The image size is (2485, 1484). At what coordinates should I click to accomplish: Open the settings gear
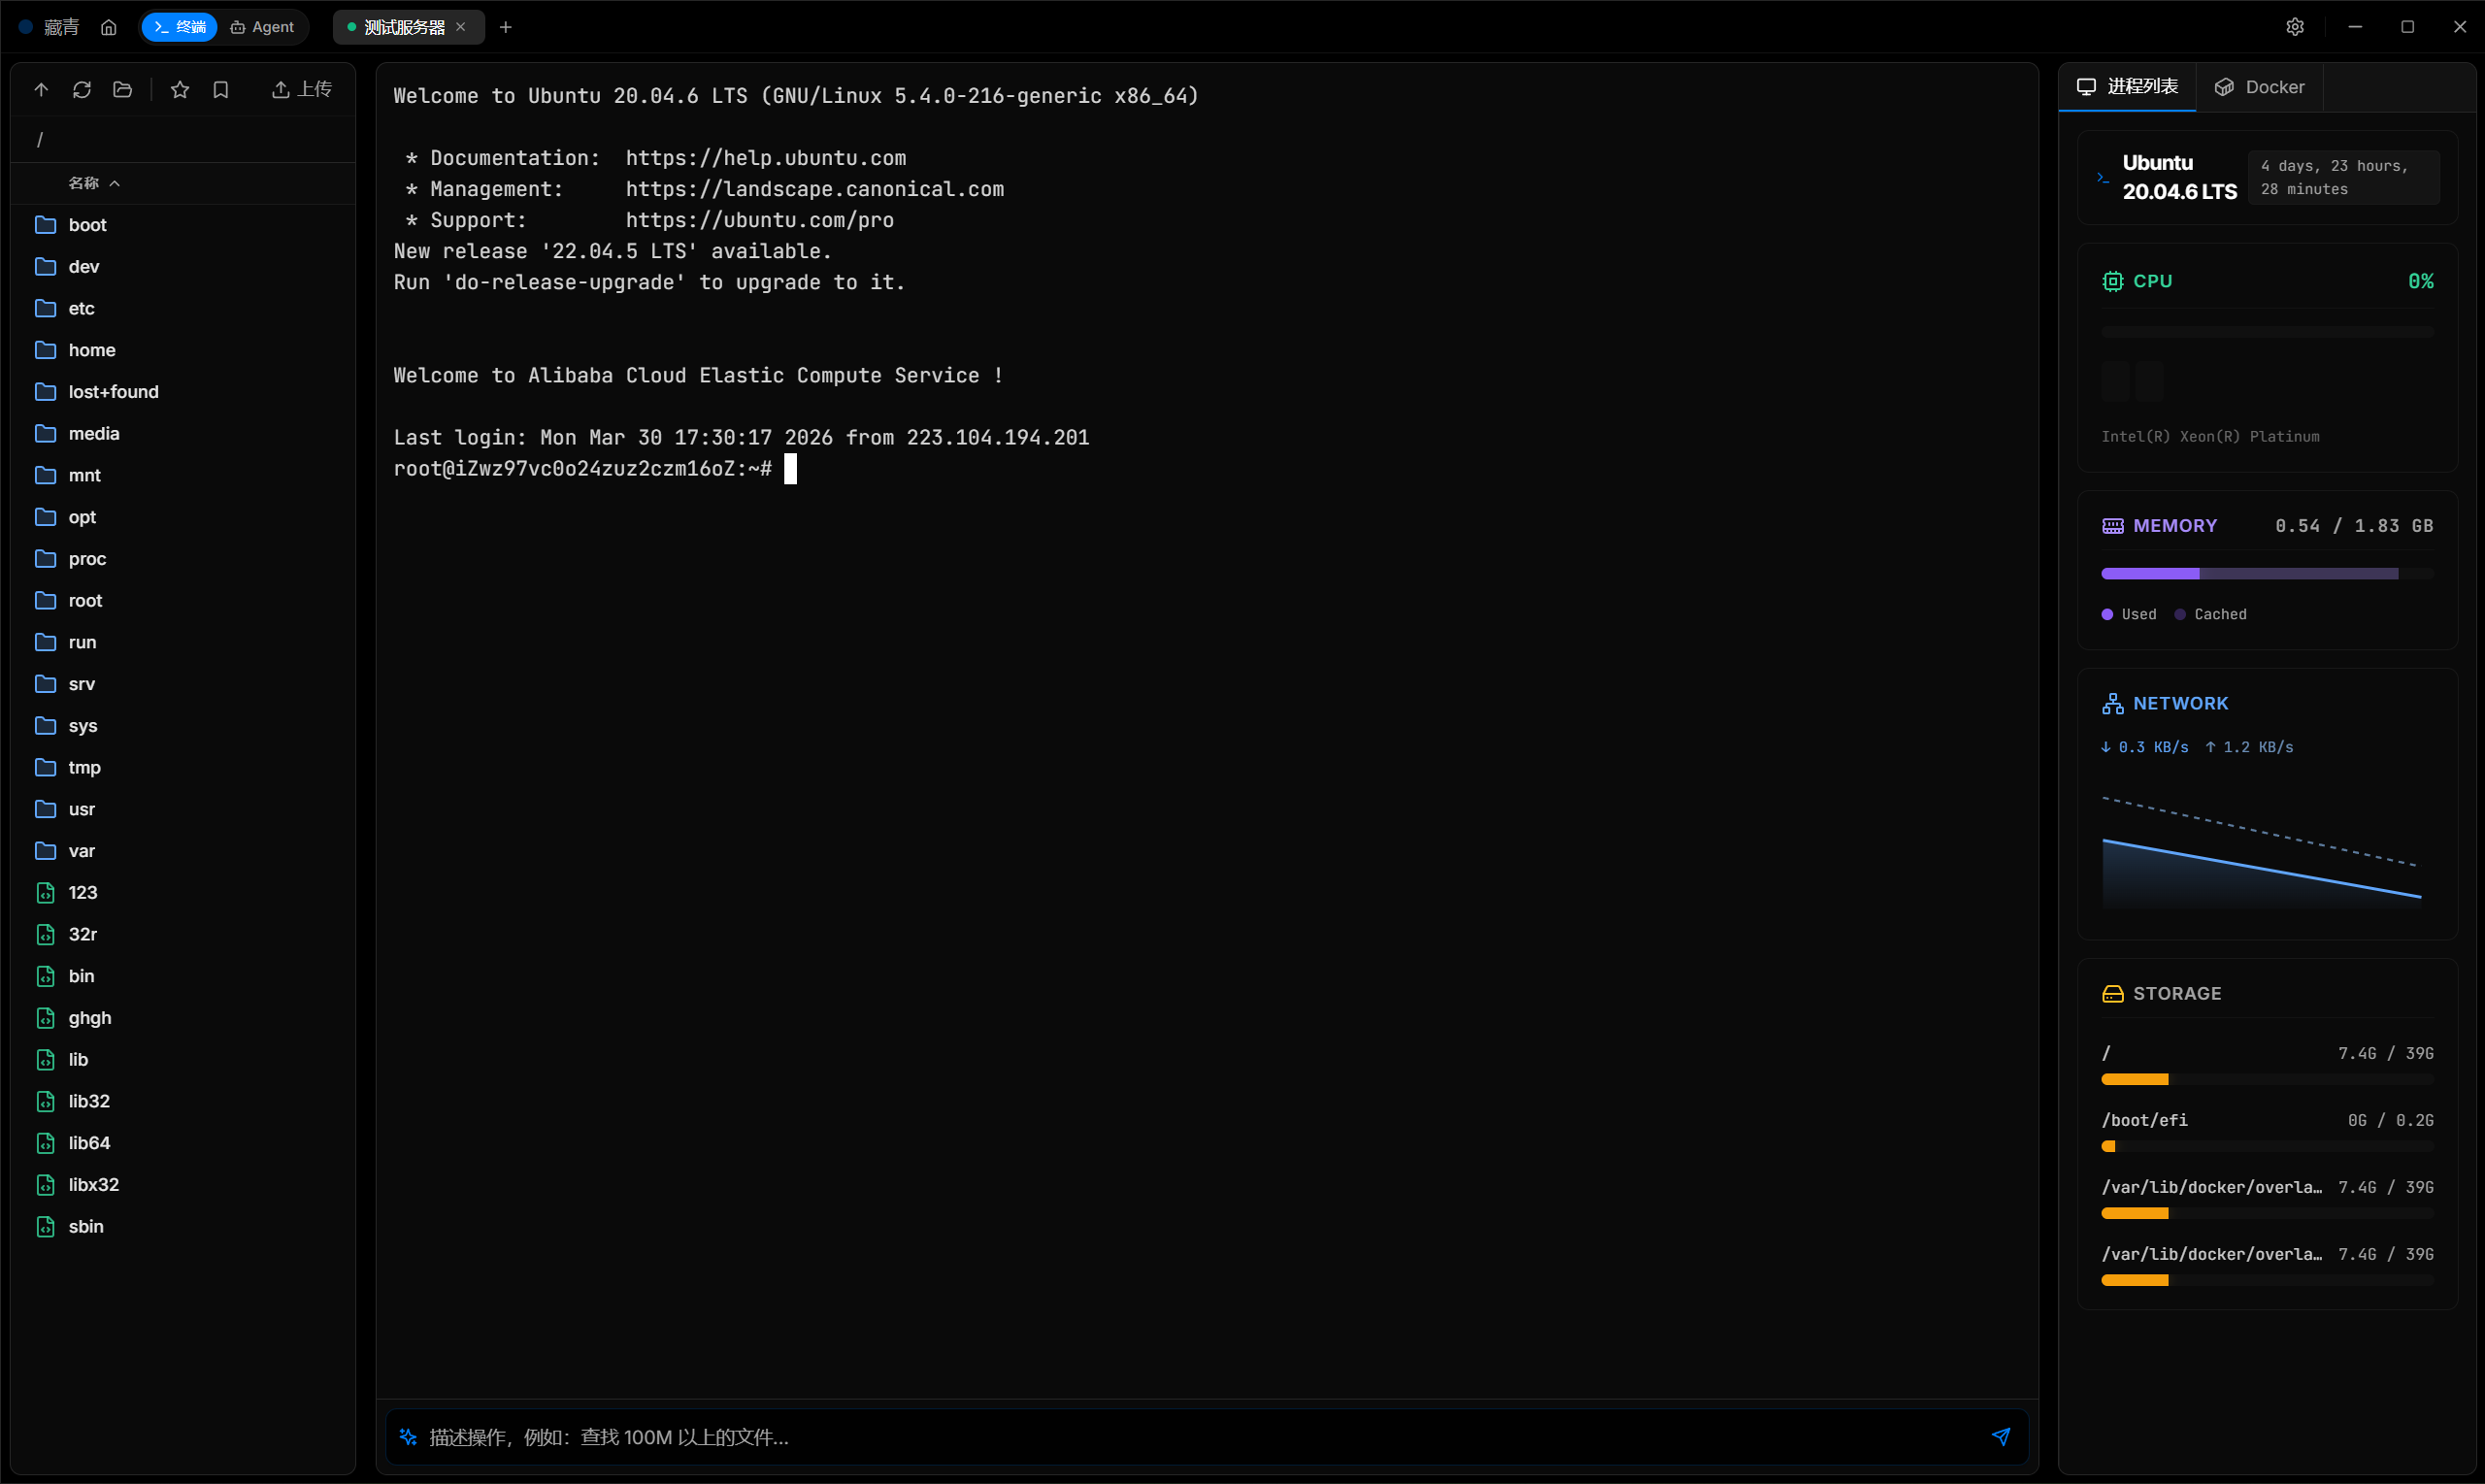coord(2295,27)
